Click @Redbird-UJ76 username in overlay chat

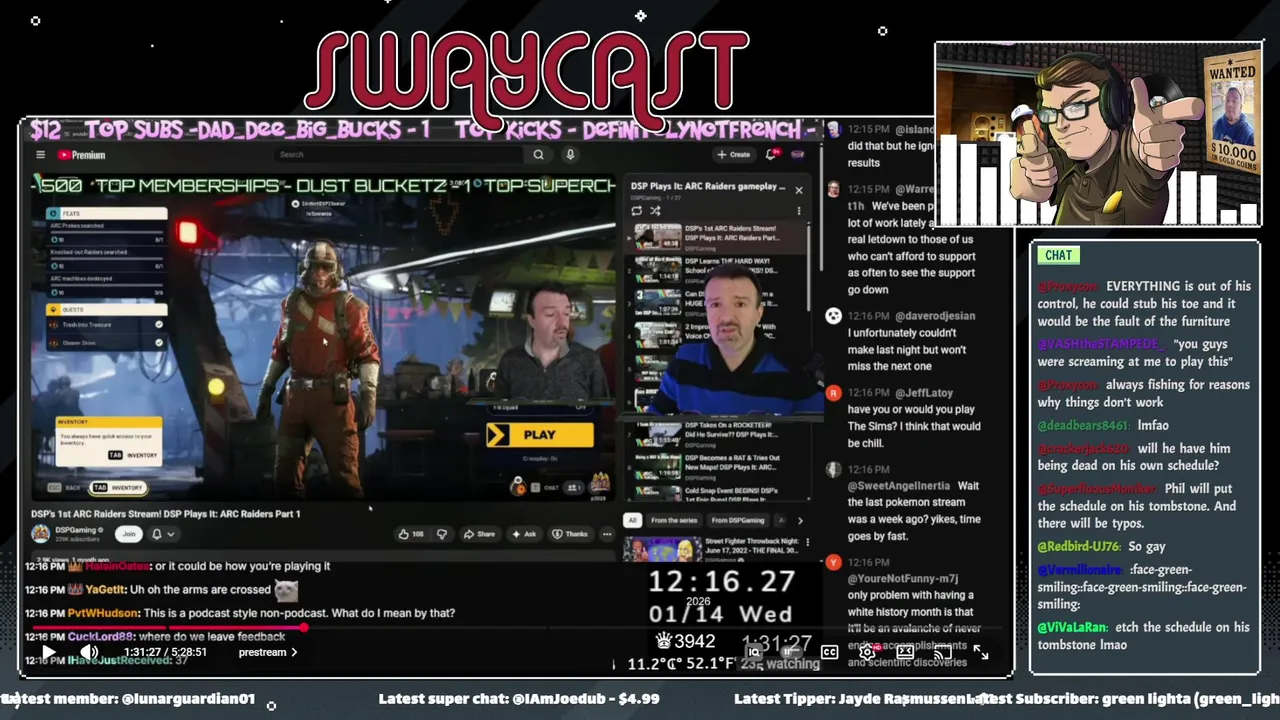[x=1079, y=547]
